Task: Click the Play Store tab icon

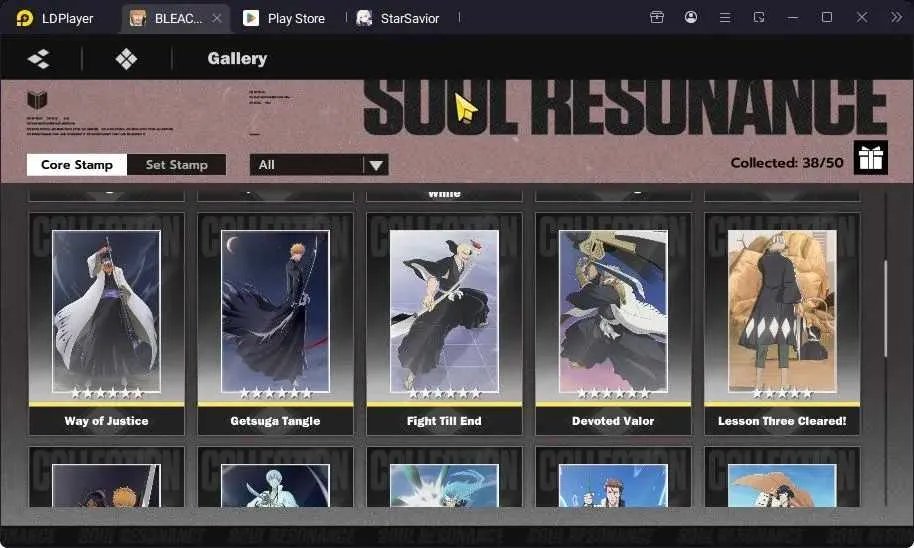Action: 251,18
